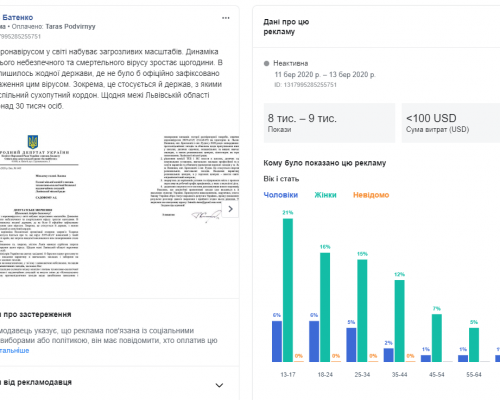Open the Батенко page link

pos(18,17)
